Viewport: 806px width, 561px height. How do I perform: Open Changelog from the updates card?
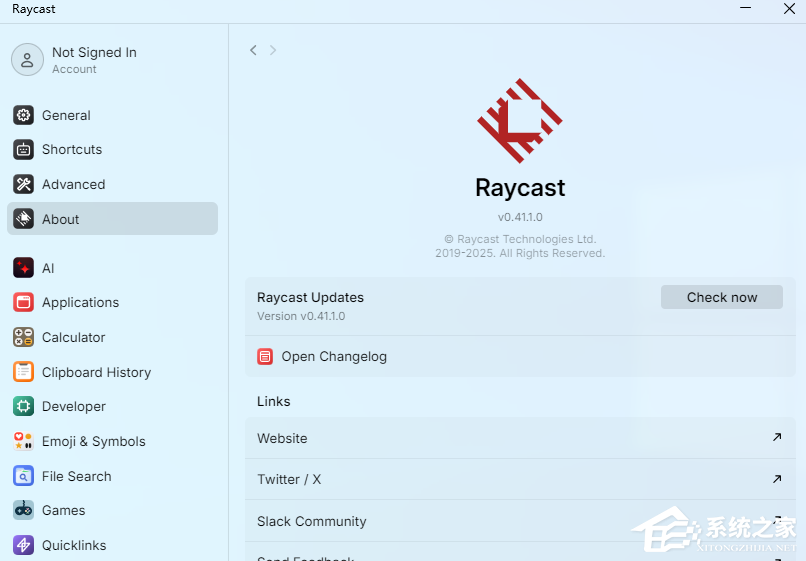520,356
